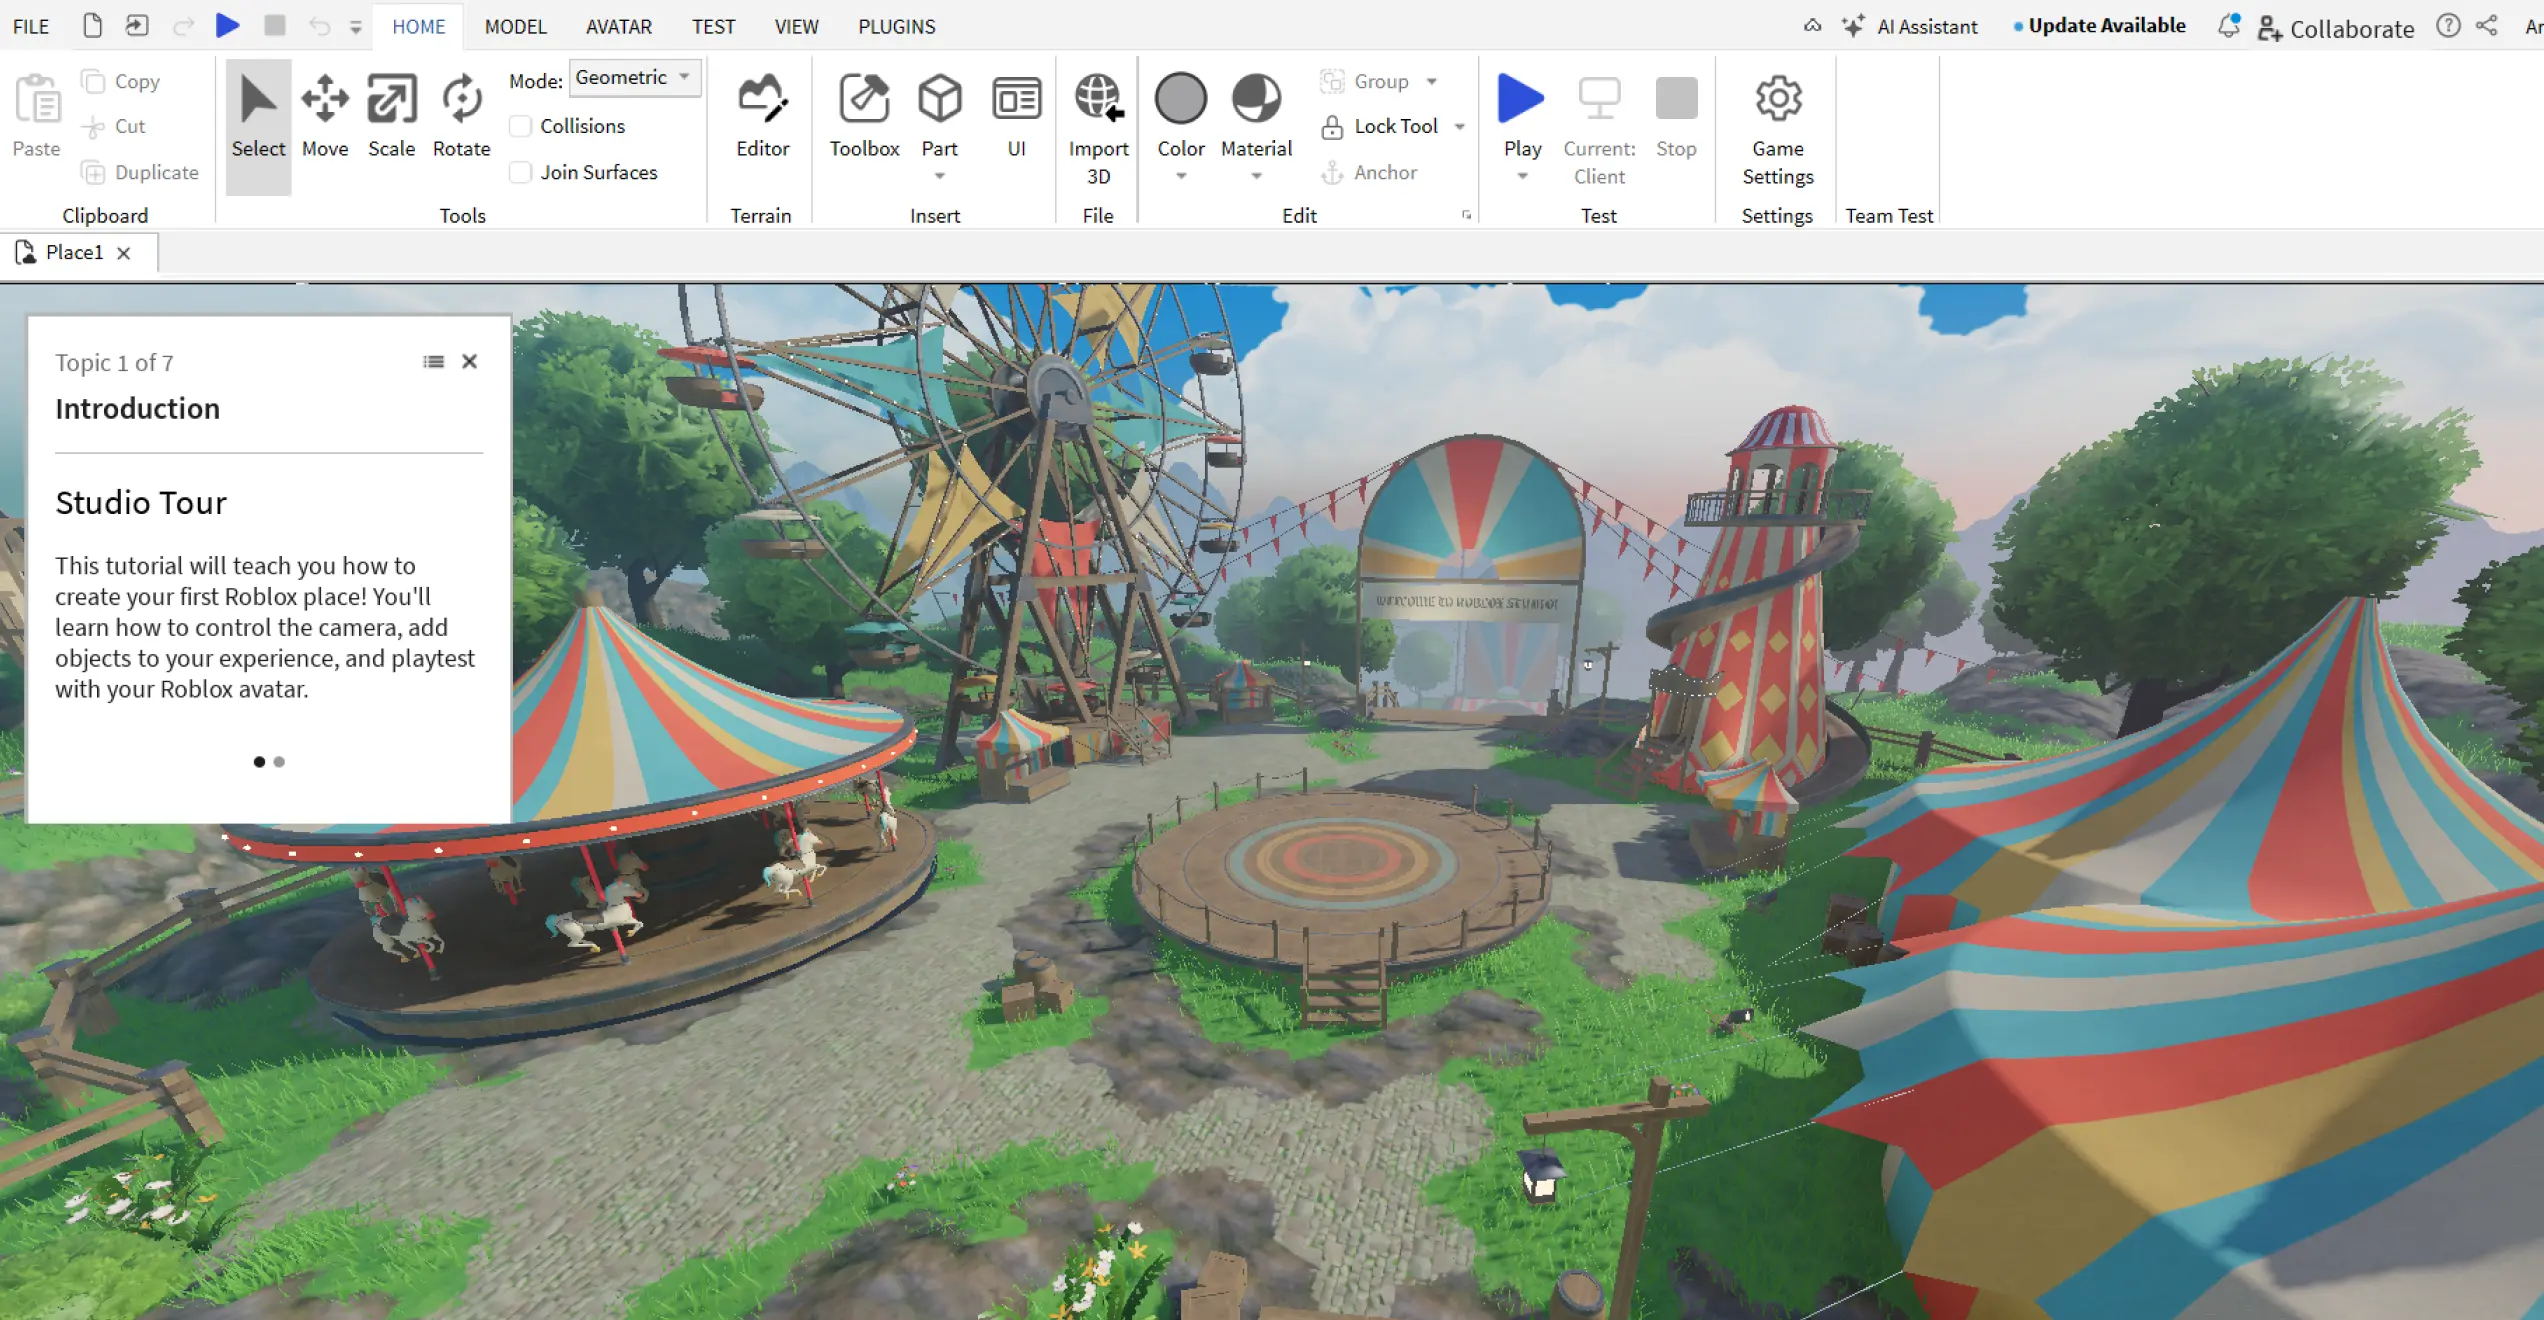Image resolution: width=2544 pixels, height=1320 pixels.
Task: Click Update Available link
Action: (x=2106, y=26)
